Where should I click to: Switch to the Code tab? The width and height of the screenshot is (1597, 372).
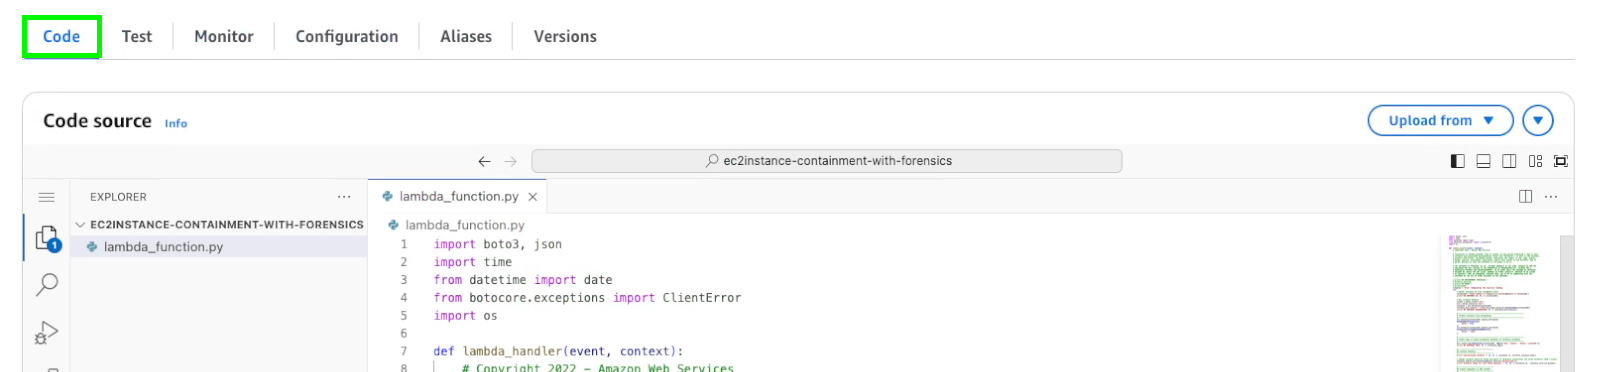click(x=61, y=37)
